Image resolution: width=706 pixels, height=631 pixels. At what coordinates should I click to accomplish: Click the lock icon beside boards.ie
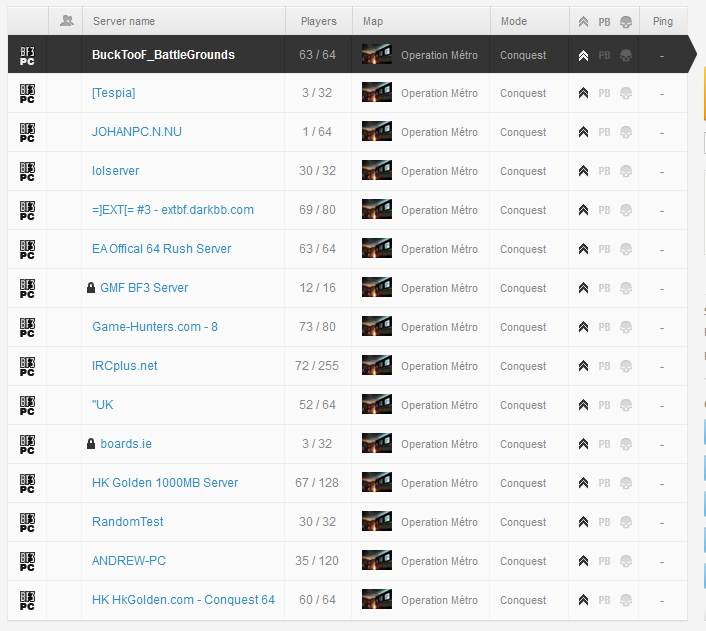[x=91, y=444]
